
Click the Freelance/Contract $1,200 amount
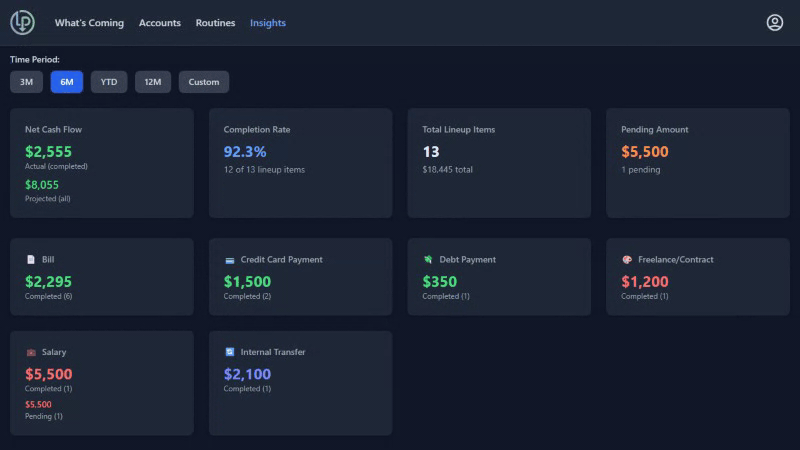[x=645, y=282]
